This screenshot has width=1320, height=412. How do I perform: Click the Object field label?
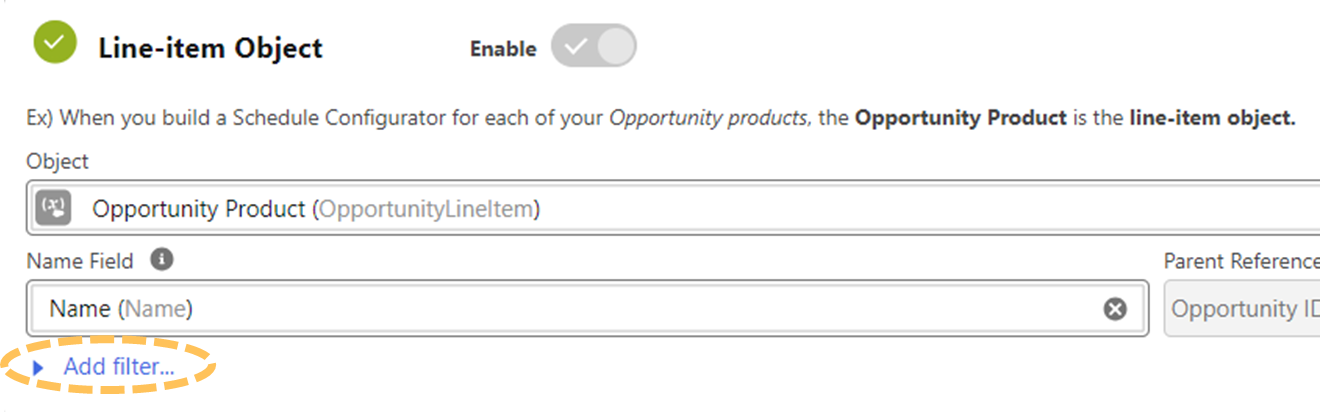[57, 161]
